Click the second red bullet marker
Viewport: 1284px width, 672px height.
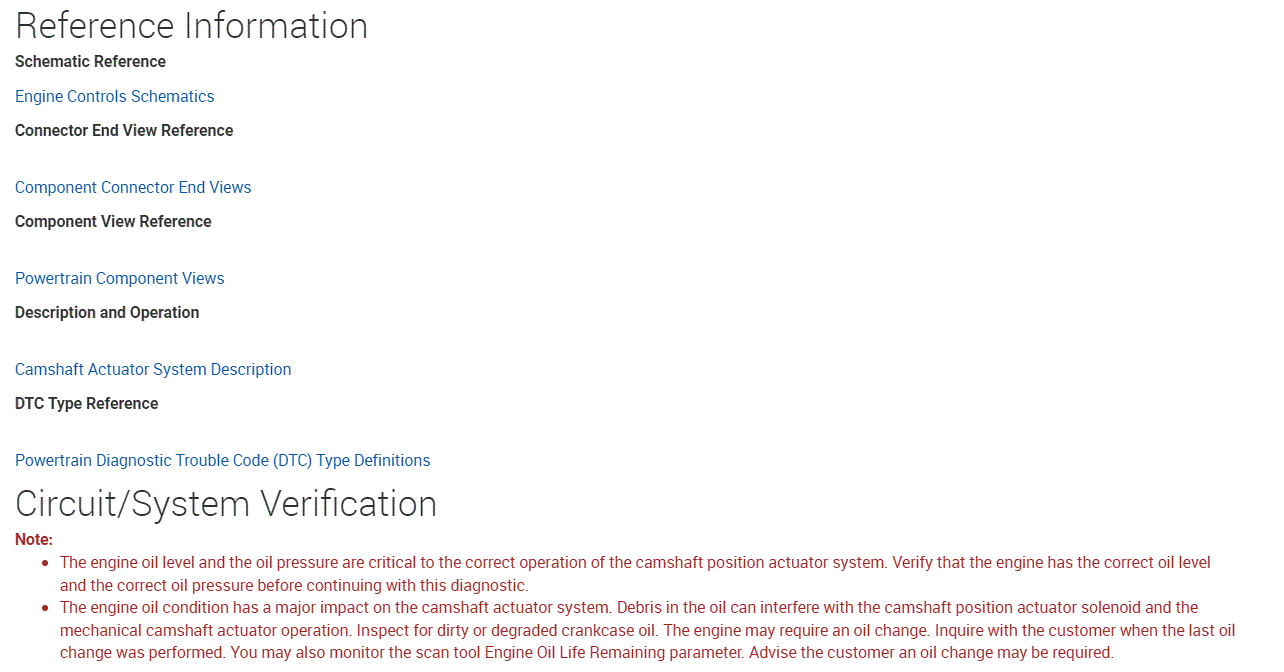(x=45, y=608)
